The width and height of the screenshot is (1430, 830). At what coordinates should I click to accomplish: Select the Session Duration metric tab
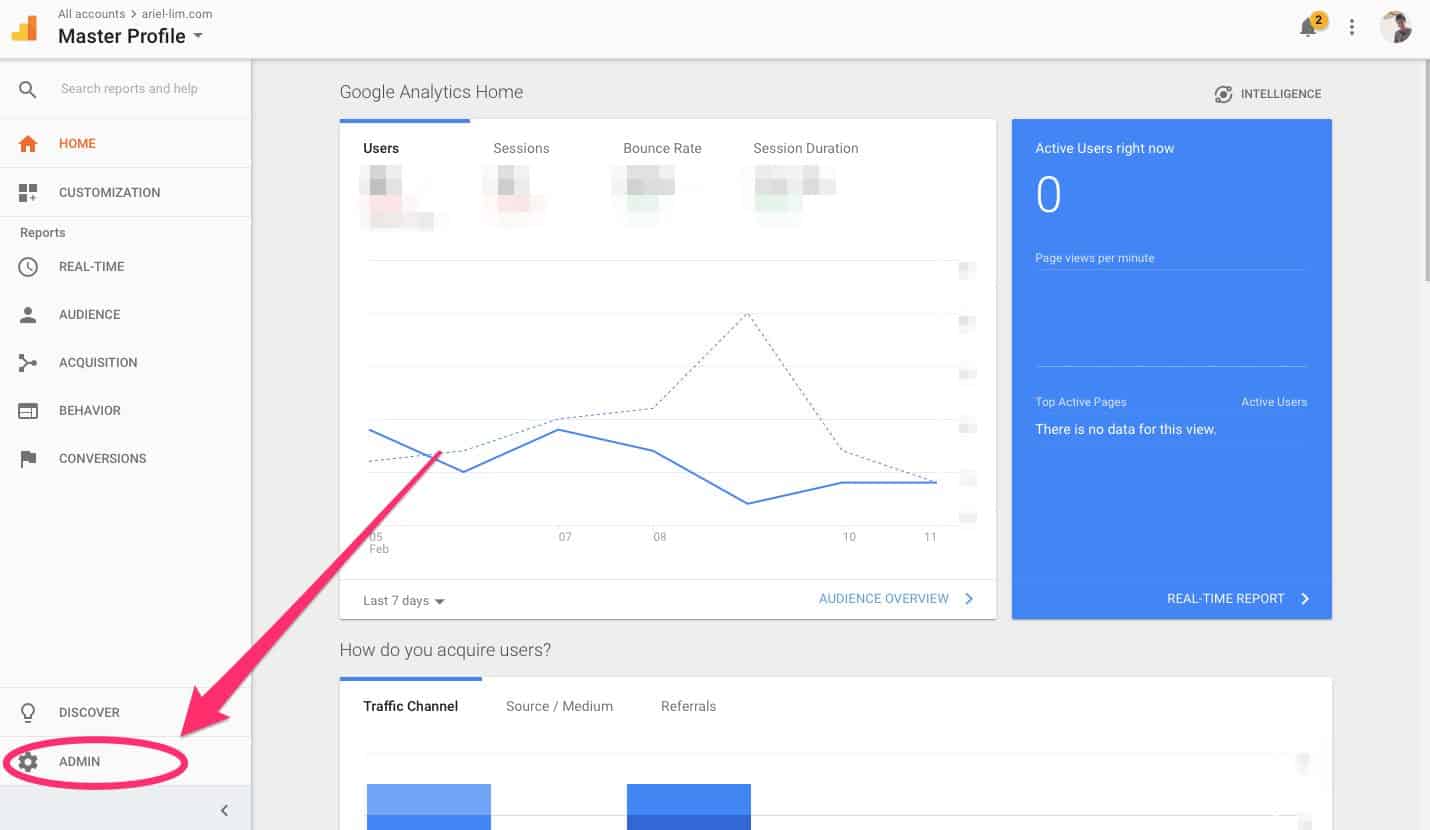click(x=806, y=148)
